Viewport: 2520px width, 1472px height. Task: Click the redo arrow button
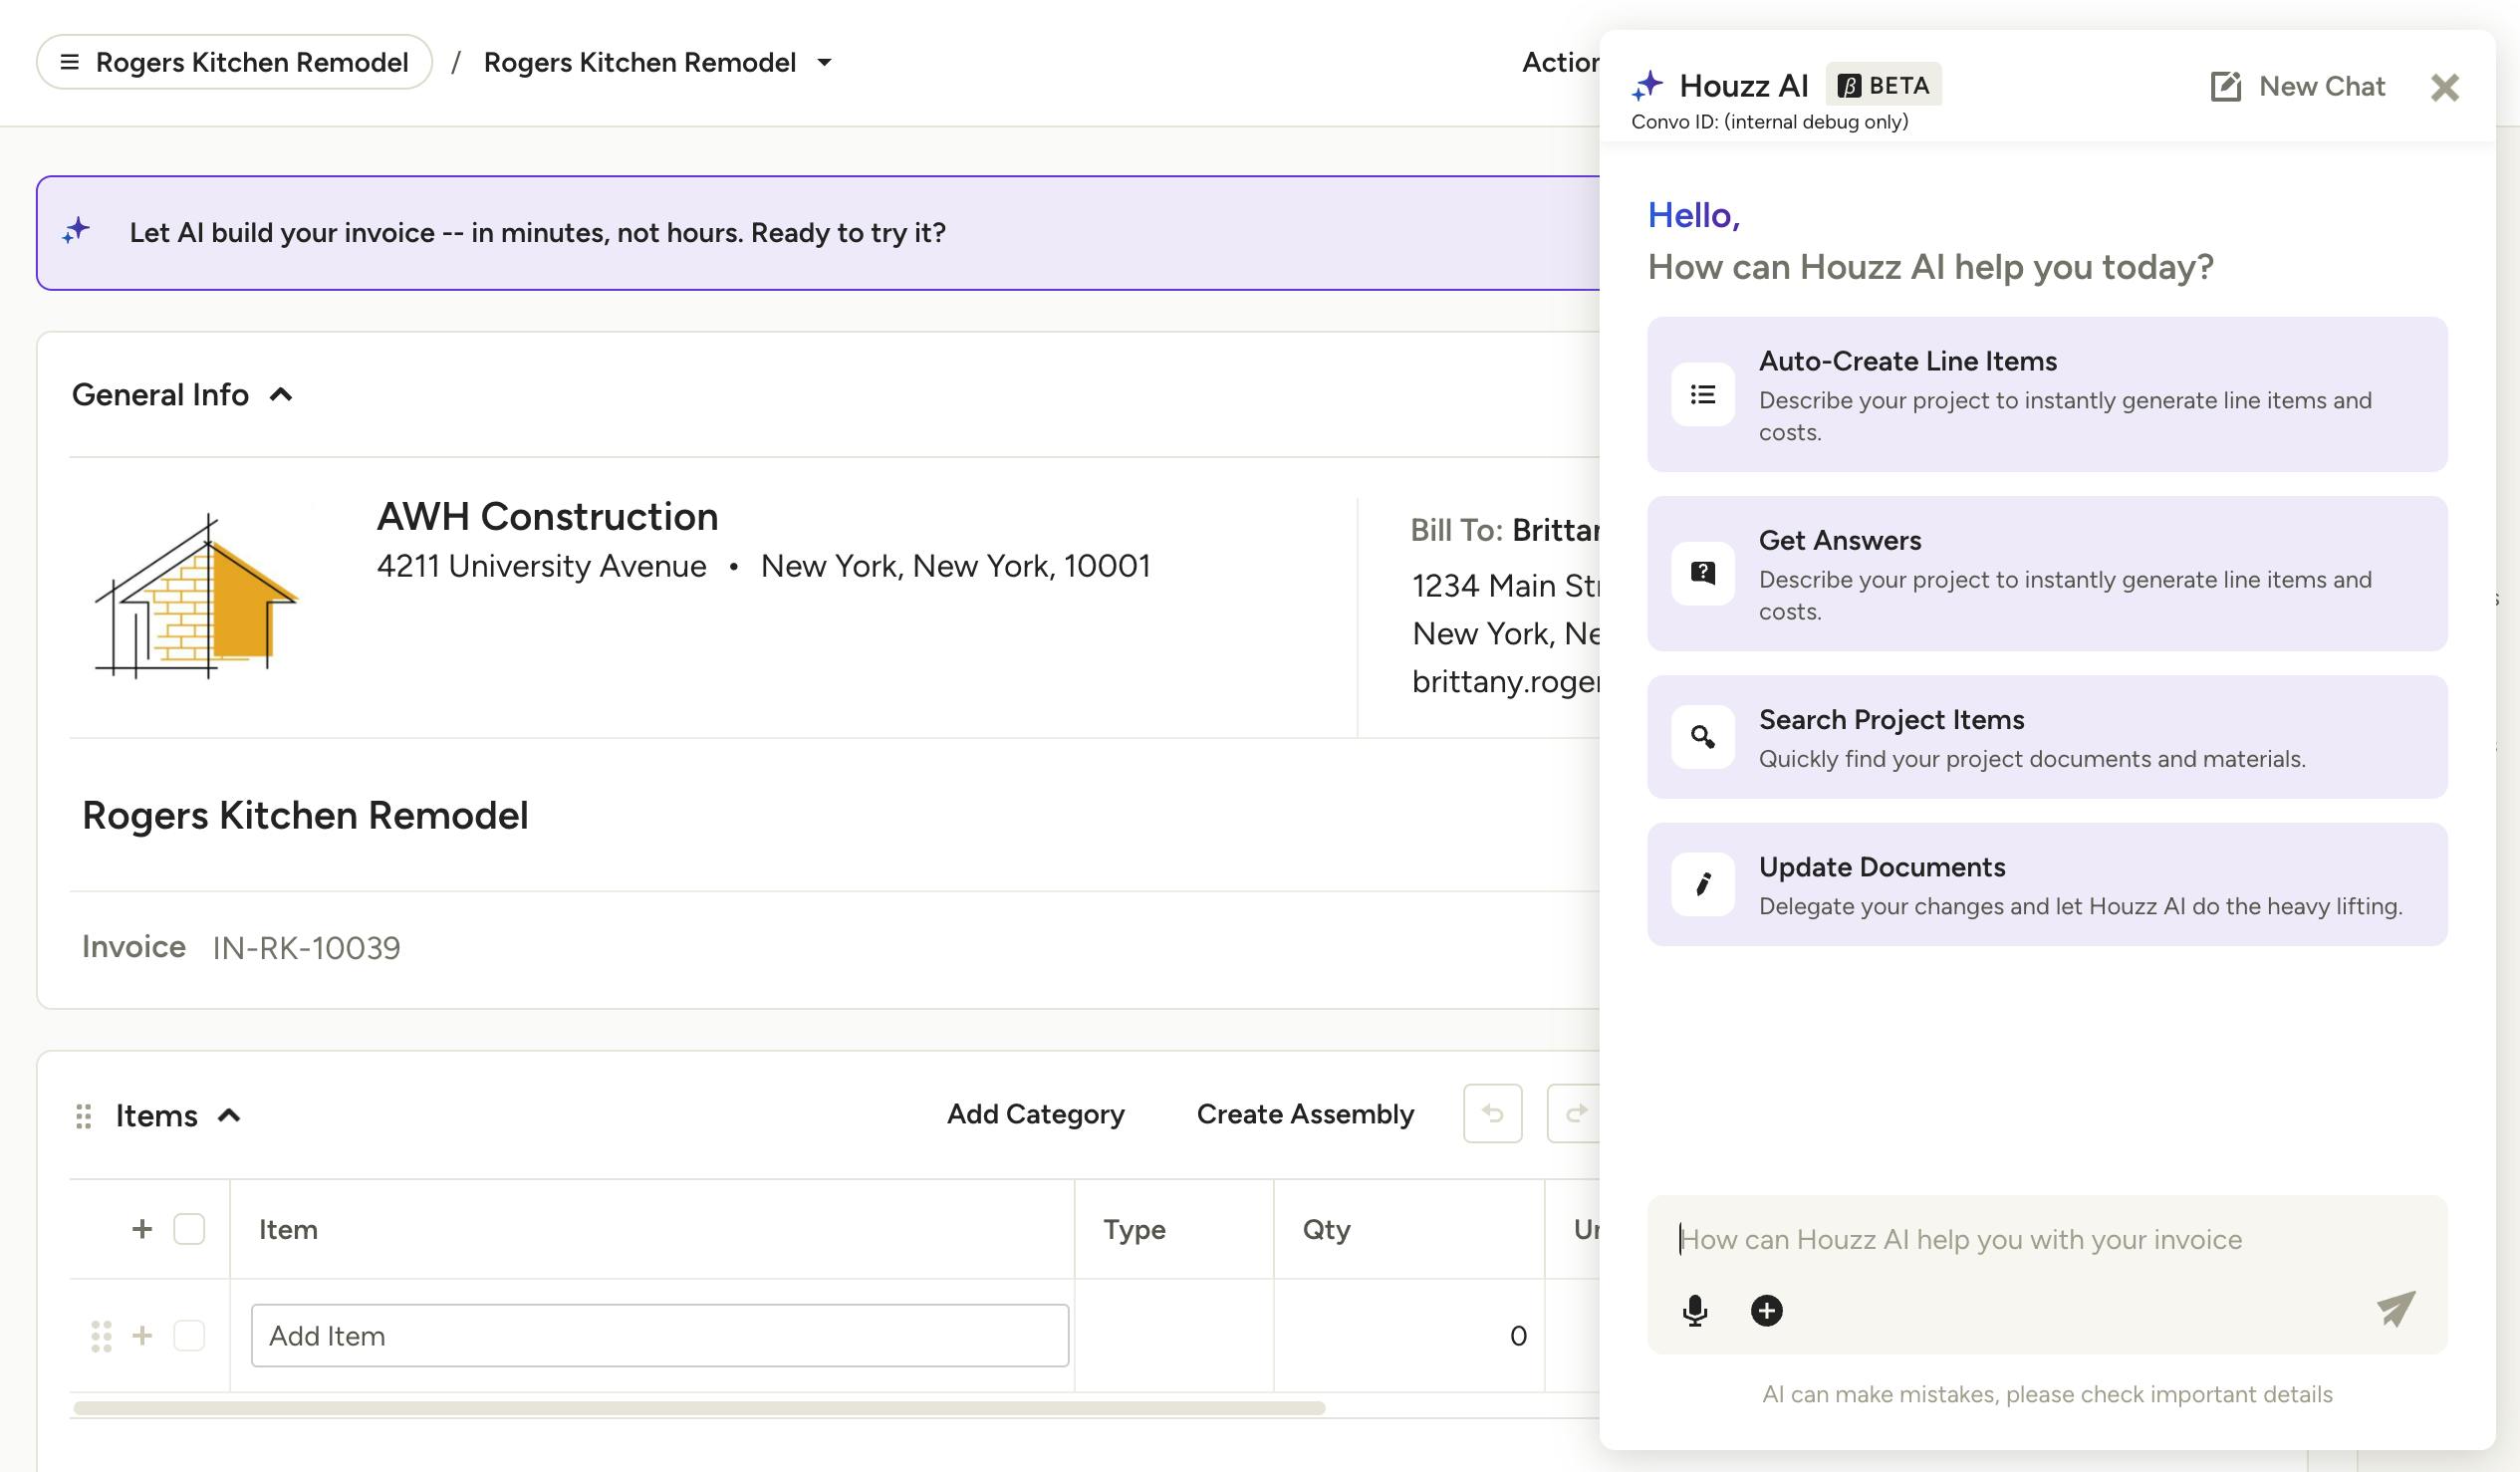(x=1575, y=1113)
